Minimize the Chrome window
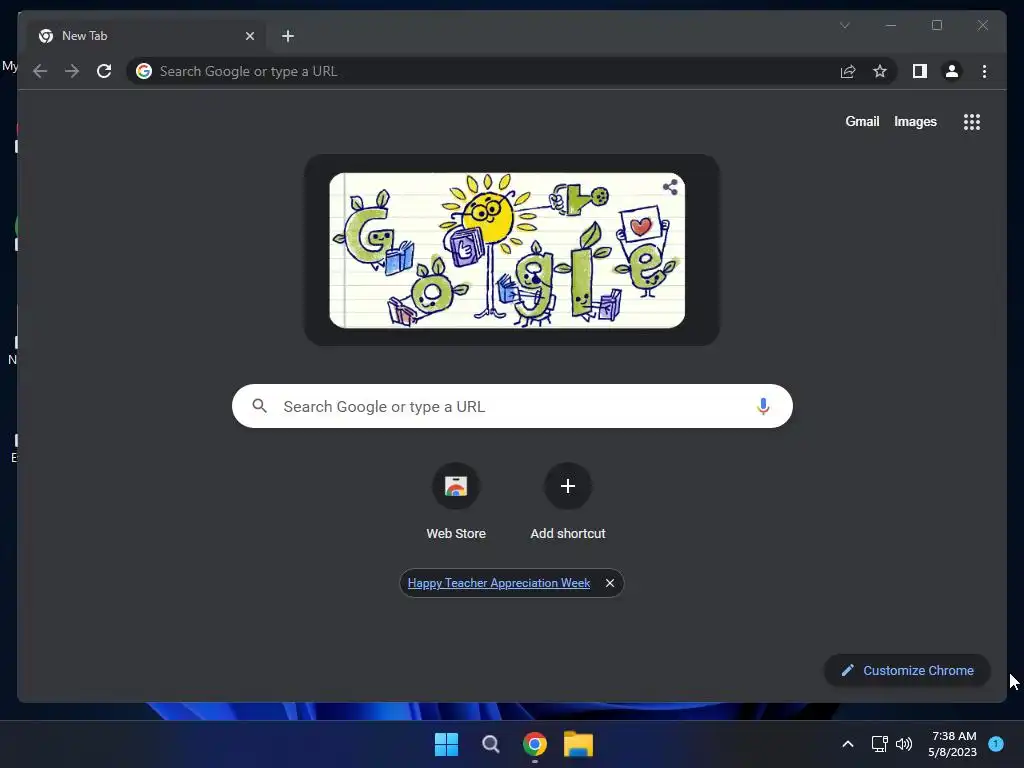Viewport: 1024px width, 768px height. pyautogui.click(x=891, y=25)
